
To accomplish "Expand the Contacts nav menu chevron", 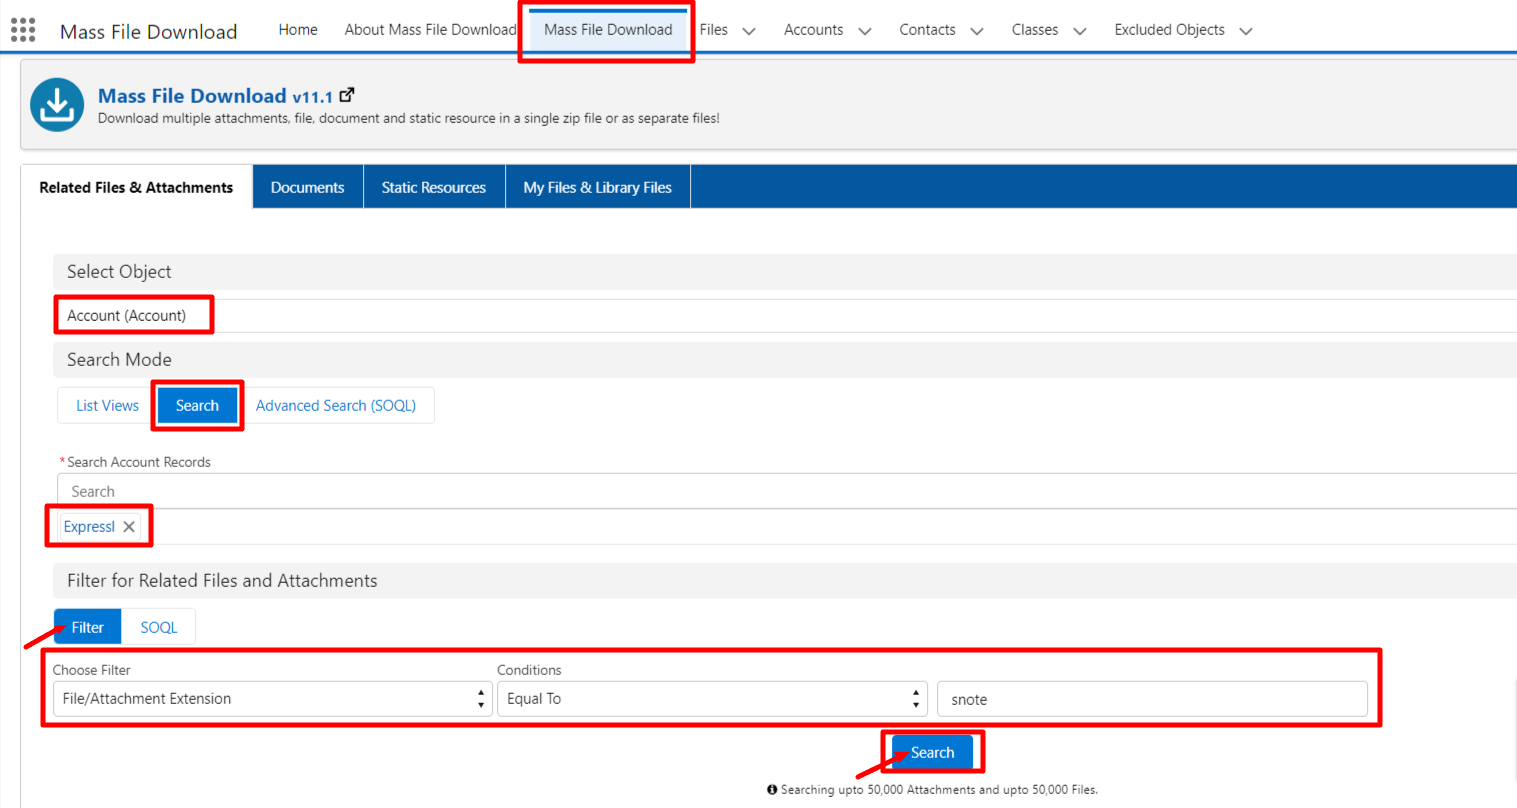I will tap(977, 31).
